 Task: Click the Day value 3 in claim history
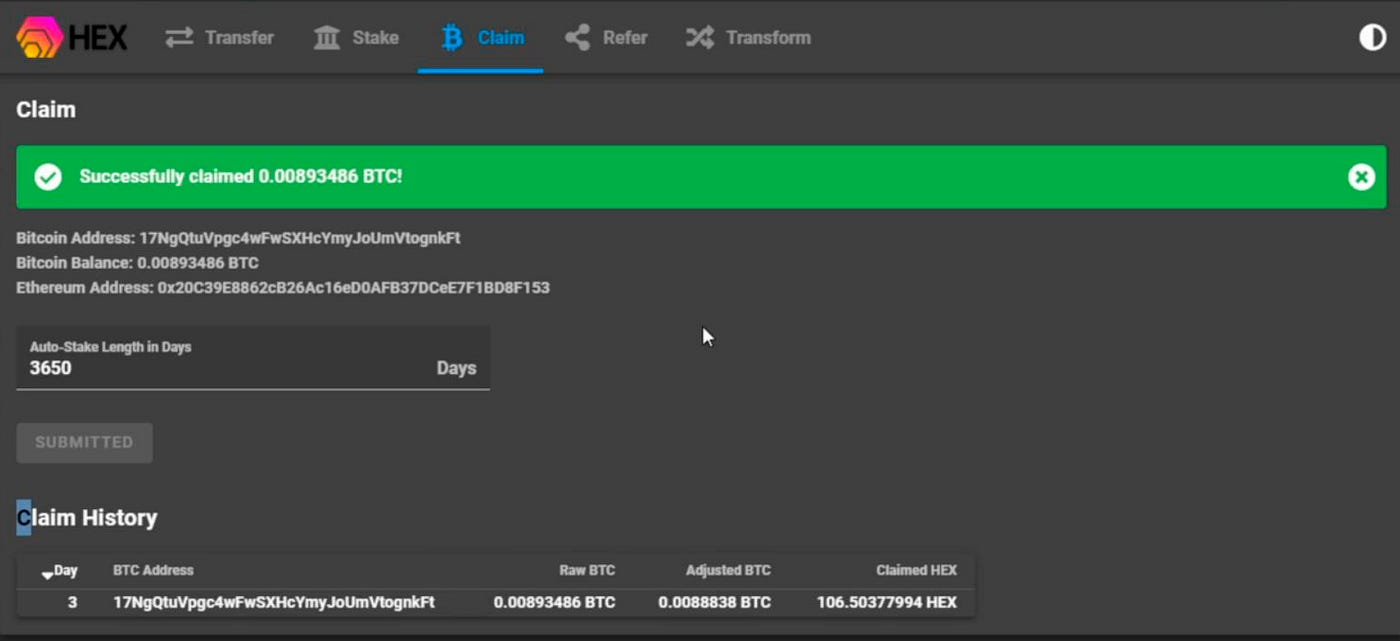point(72,602)
